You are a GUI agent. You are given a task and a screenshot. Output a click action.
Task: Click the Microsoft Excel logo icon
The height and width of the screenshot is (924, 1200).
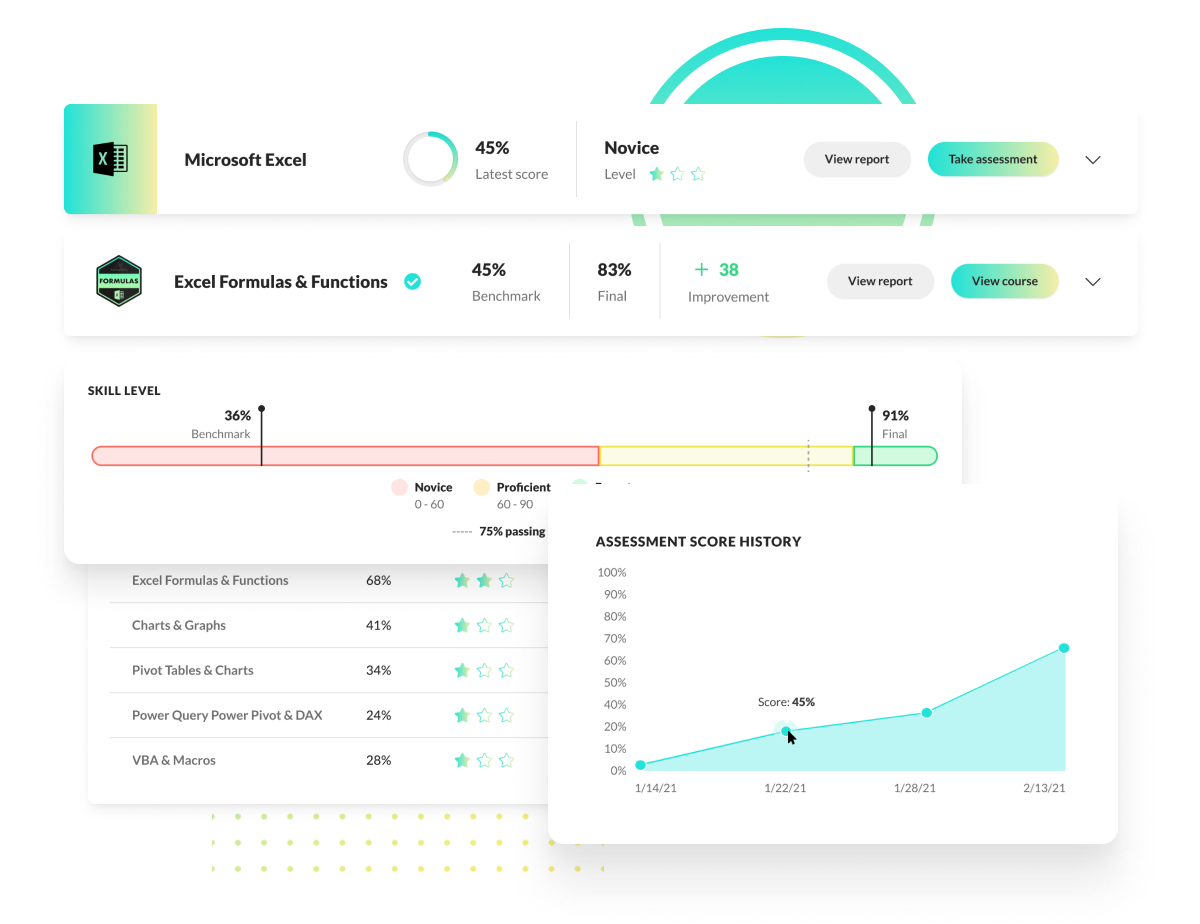[x=110, y=159]
